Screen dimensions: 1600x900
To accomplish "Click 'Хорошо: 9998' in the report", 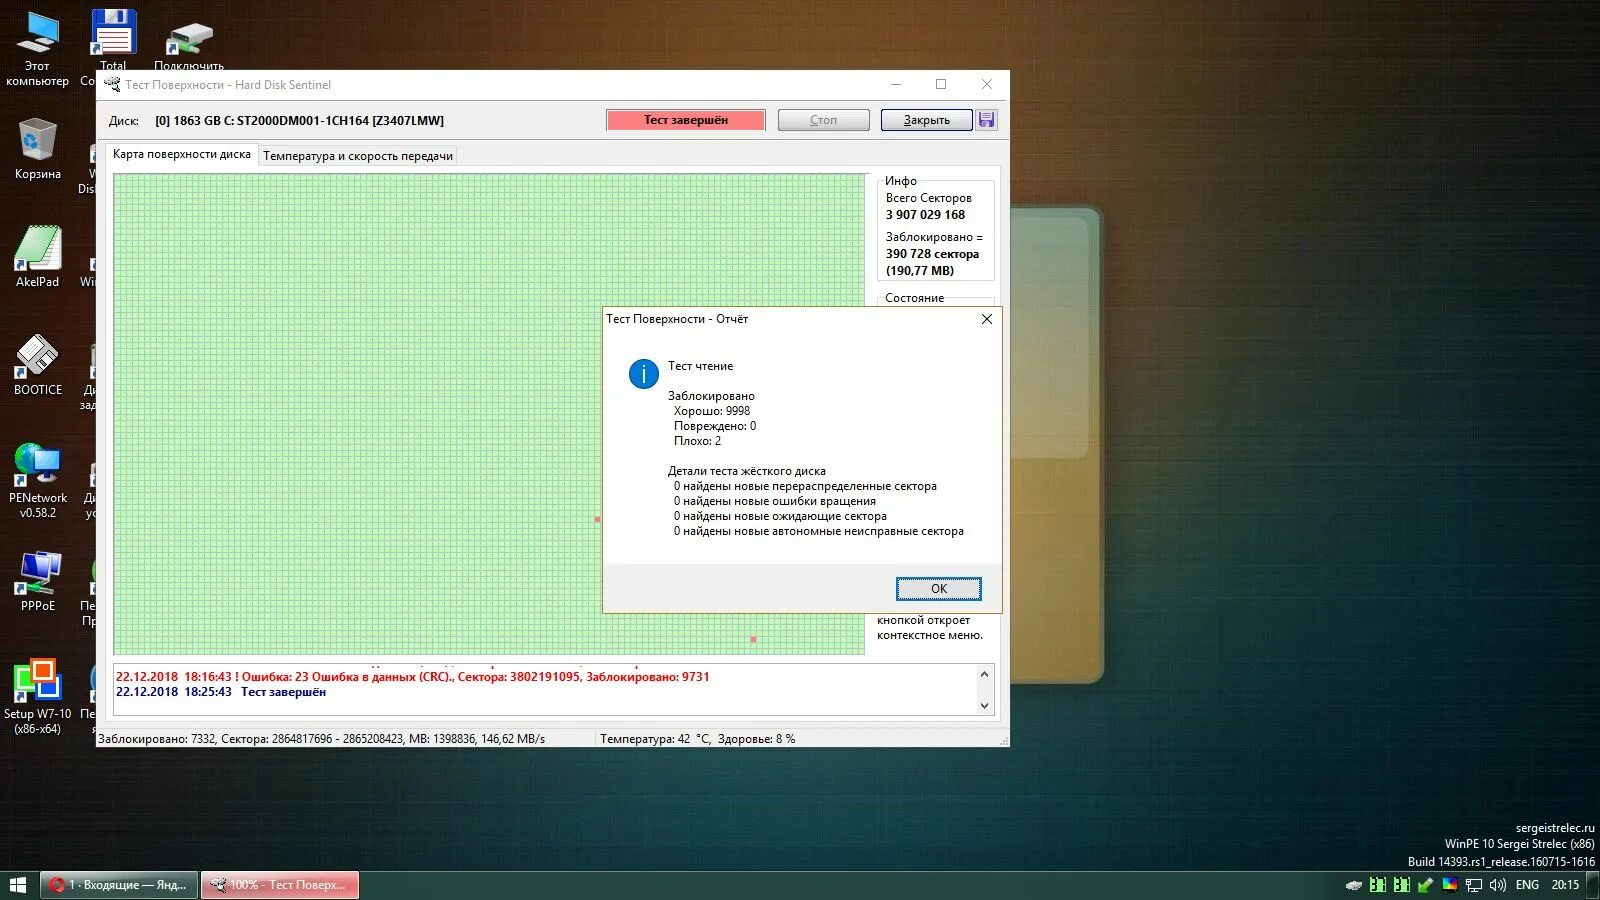I will click(712, 411).
